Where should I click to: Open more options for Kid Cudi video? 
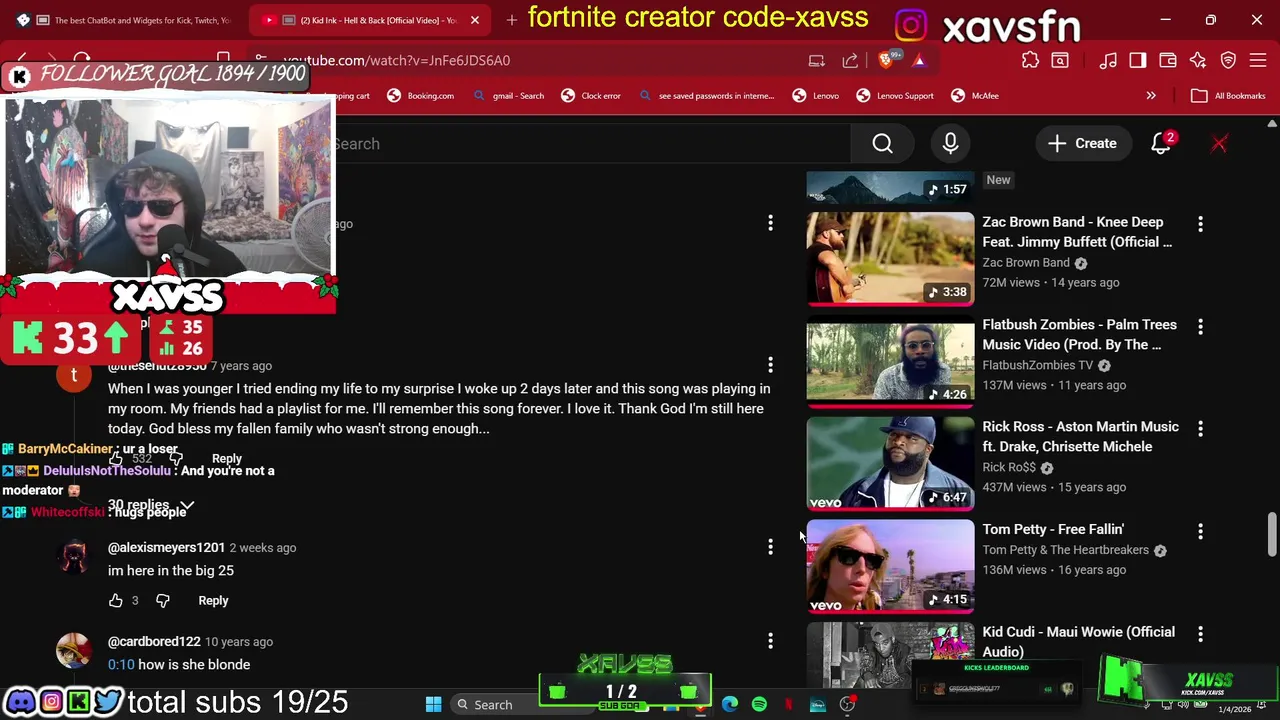point(1200,633)
